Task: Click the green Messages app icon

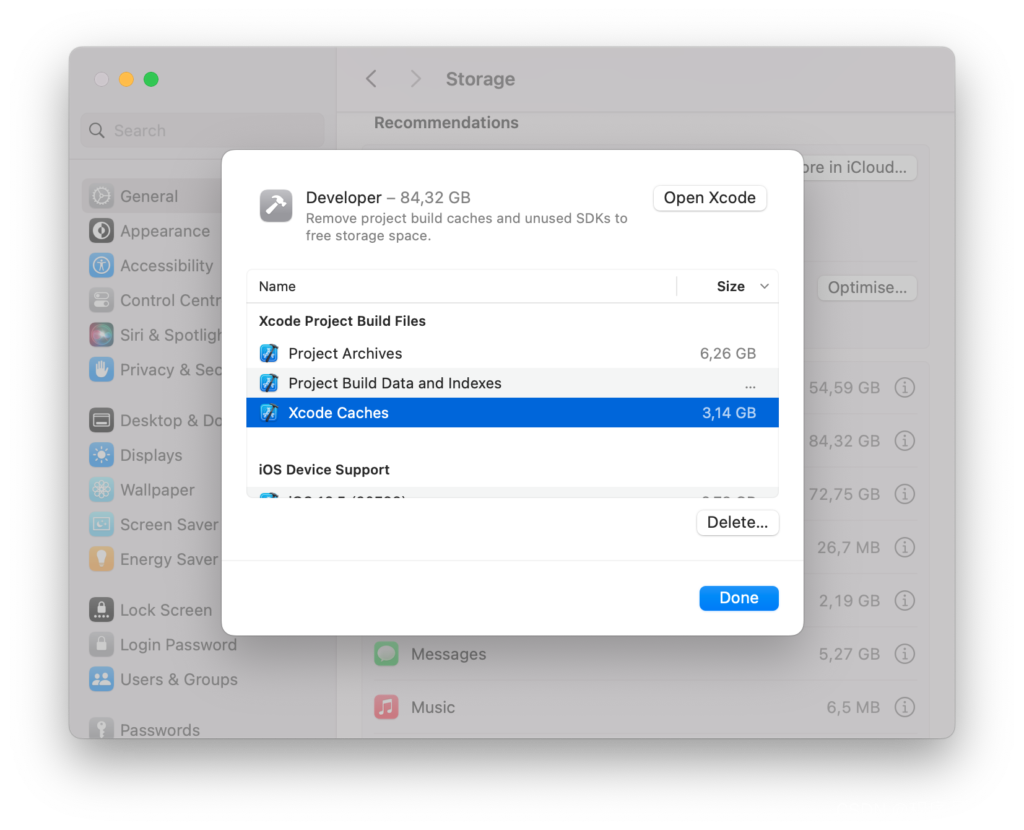Action: click(386, 654)
